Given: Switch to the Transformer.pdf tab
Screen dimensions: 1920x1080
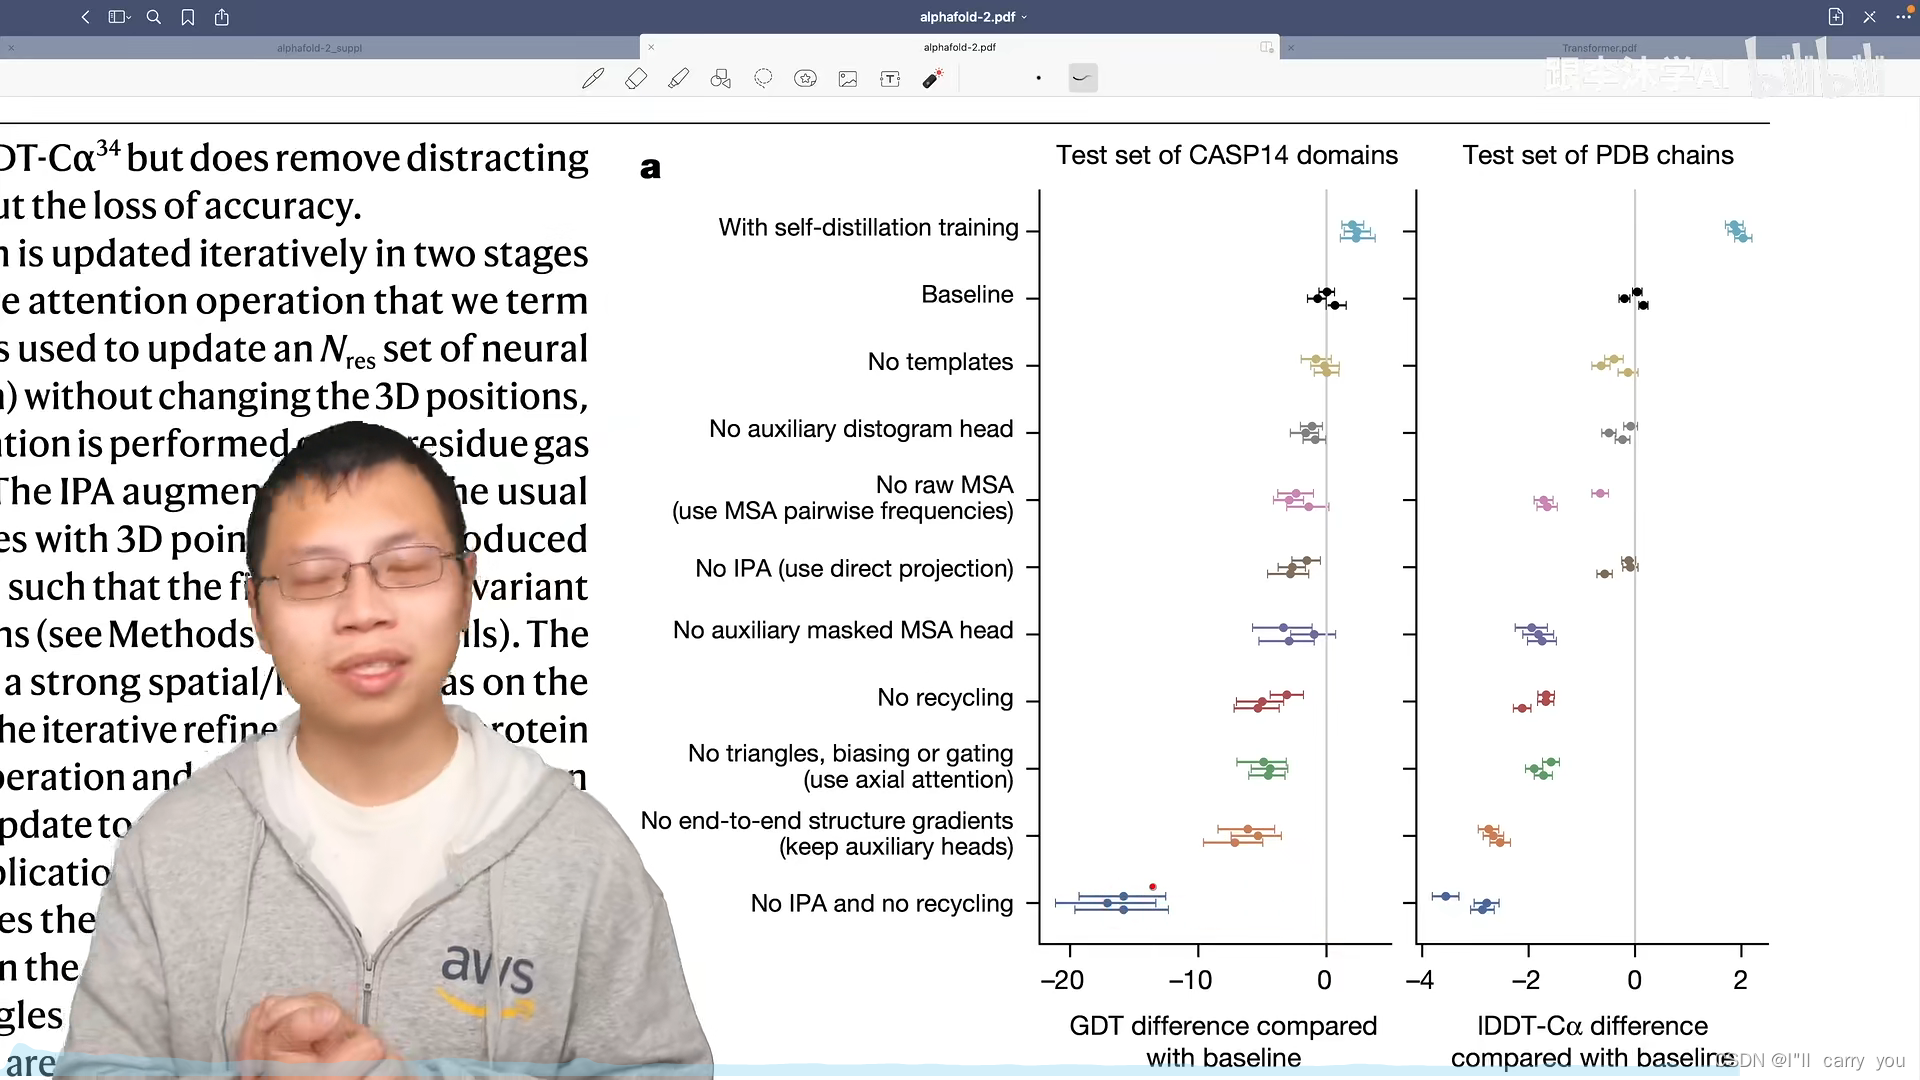Looking at the screenshot, I should pyautogui.click(x=1599, y=48).
